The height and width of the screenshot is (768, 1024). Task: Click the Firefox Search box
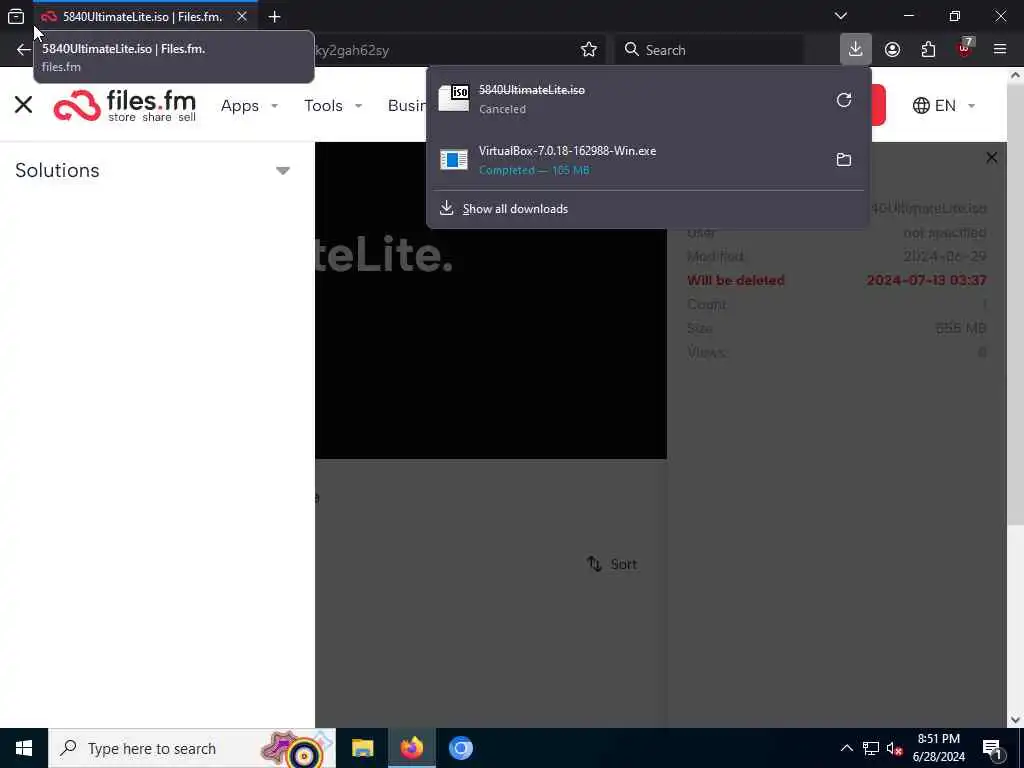tap(709, 50)
